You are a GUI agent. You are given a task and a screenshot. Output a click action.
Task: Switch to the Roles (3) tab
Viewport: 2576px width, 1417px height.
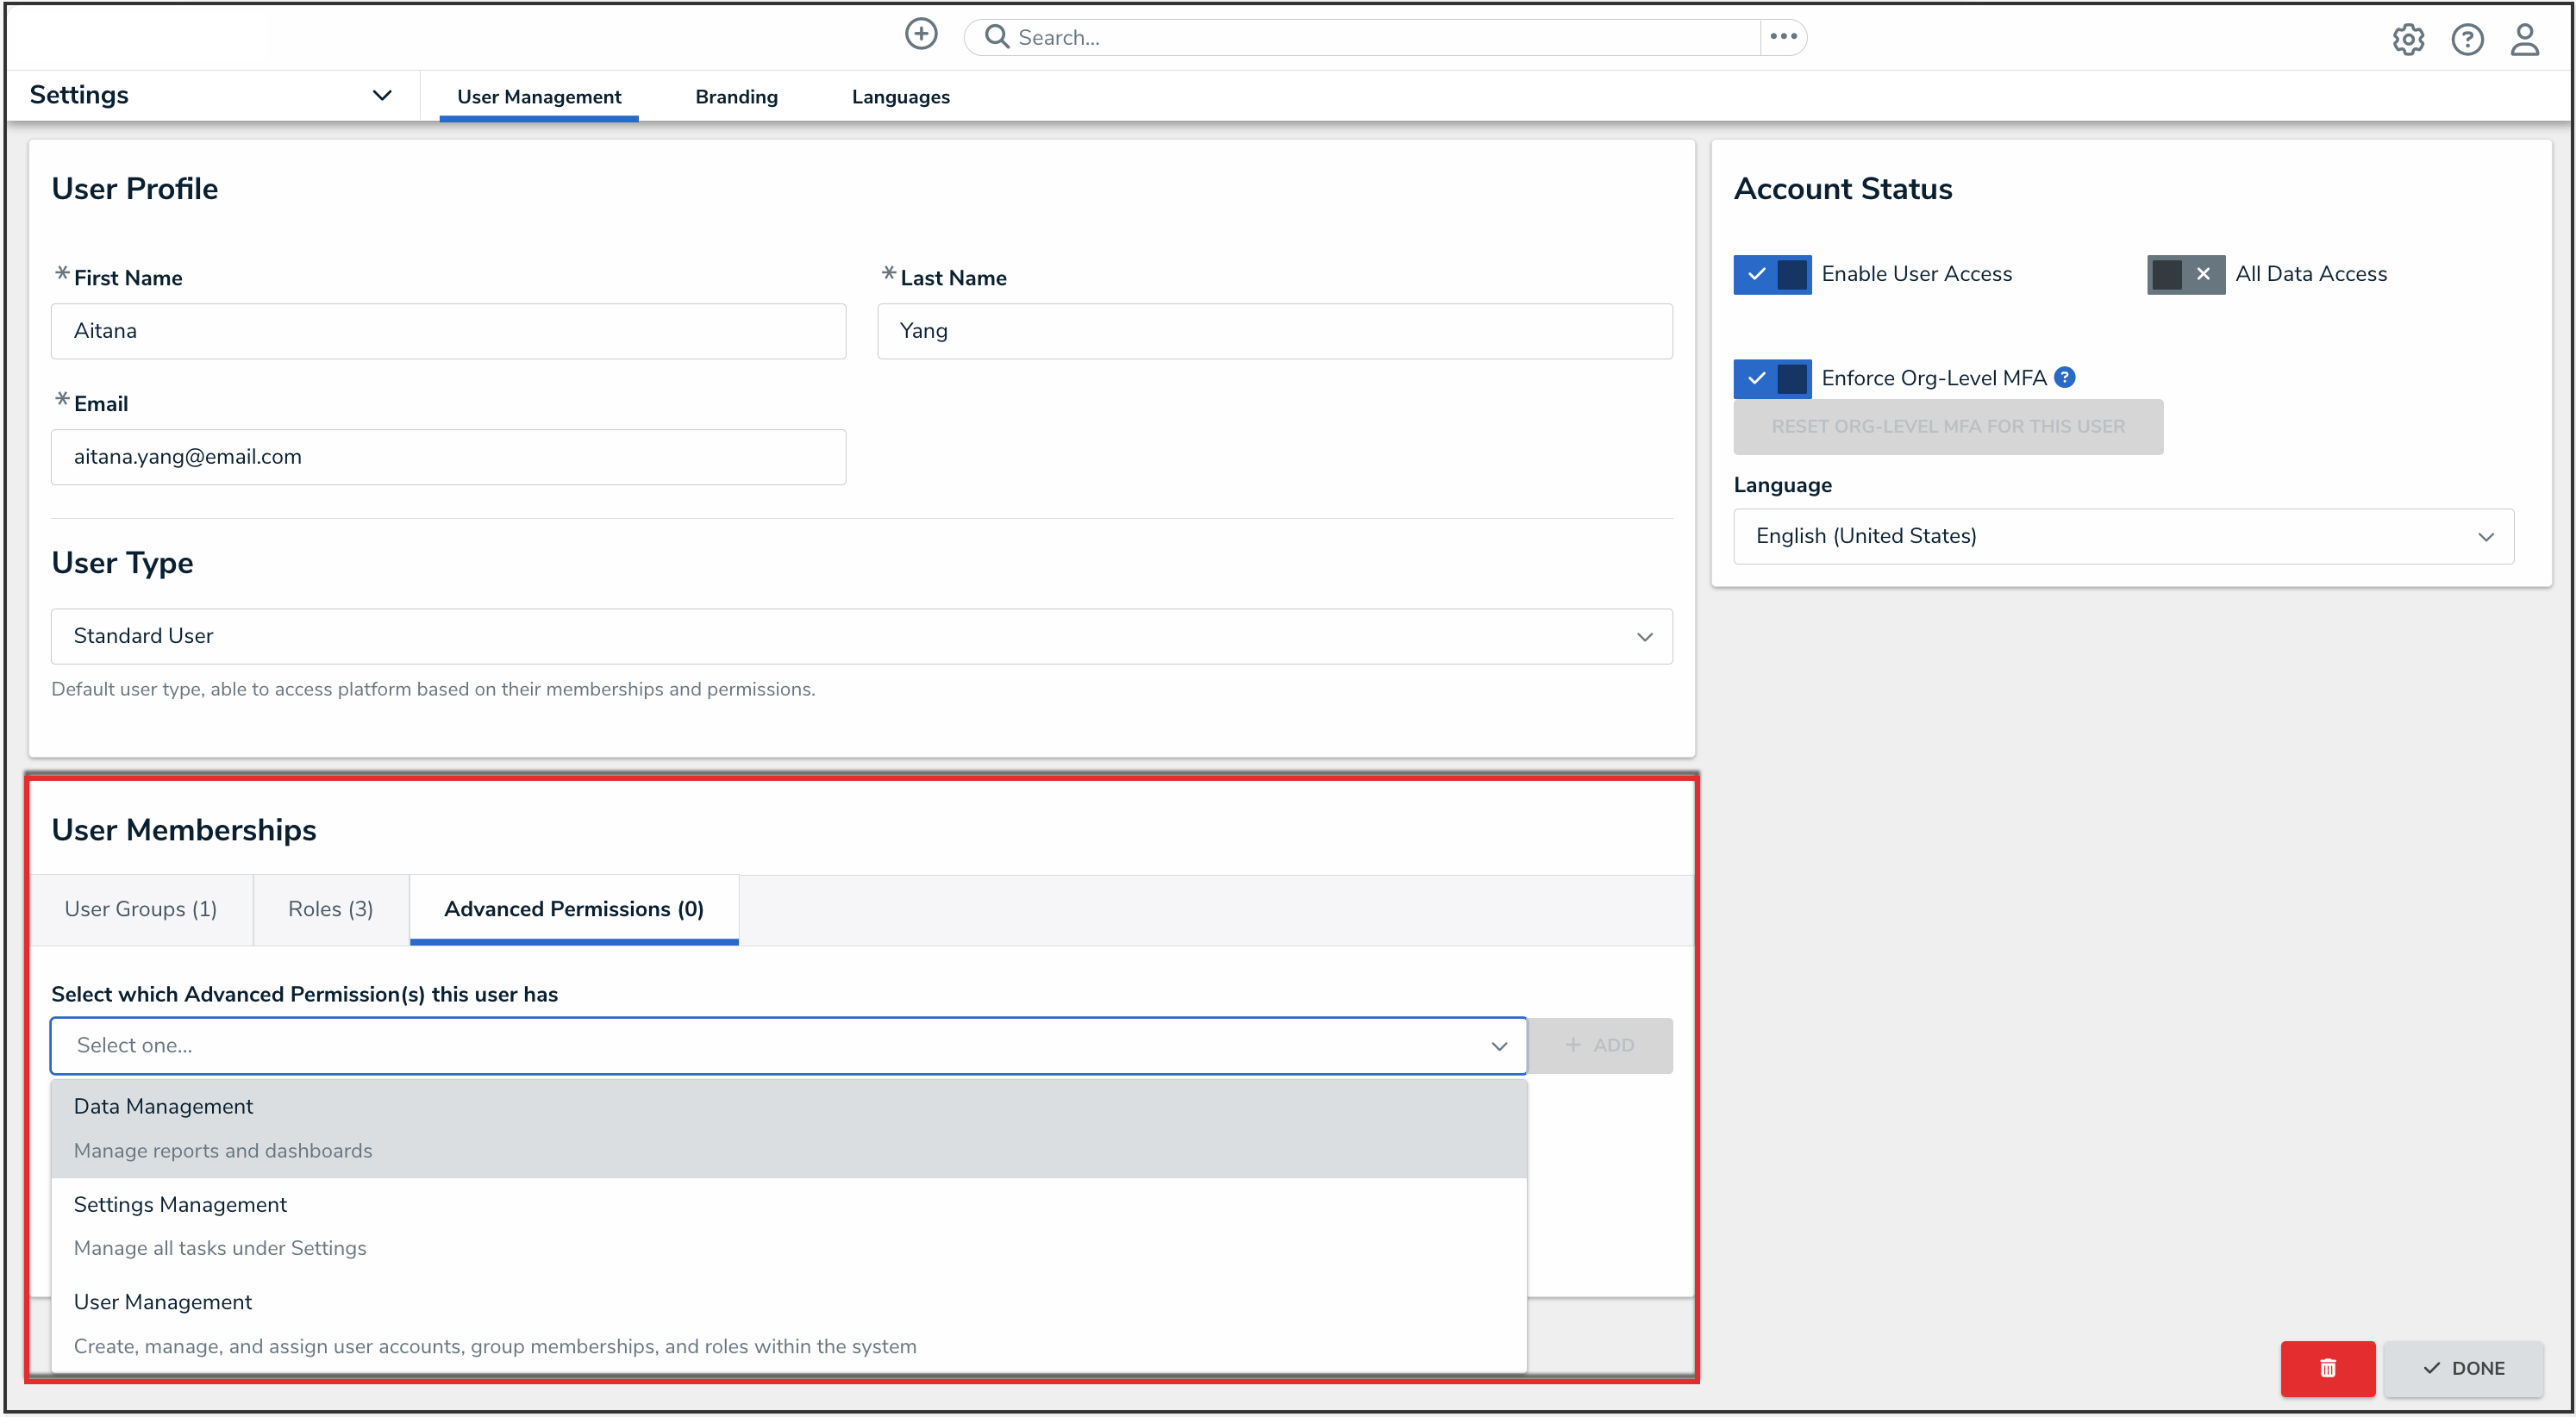pyautogui.click(x=330, y=909)
